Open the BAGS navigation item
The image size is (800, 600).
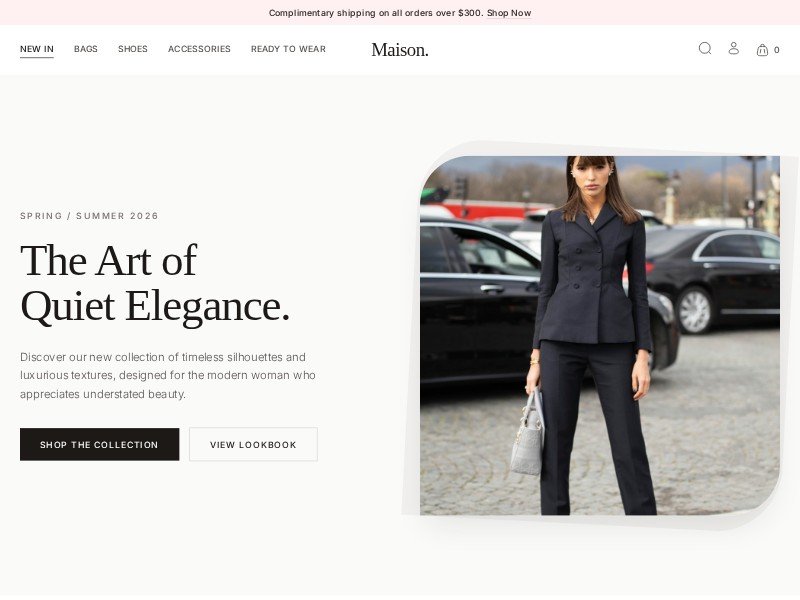(x=86, y=49)
